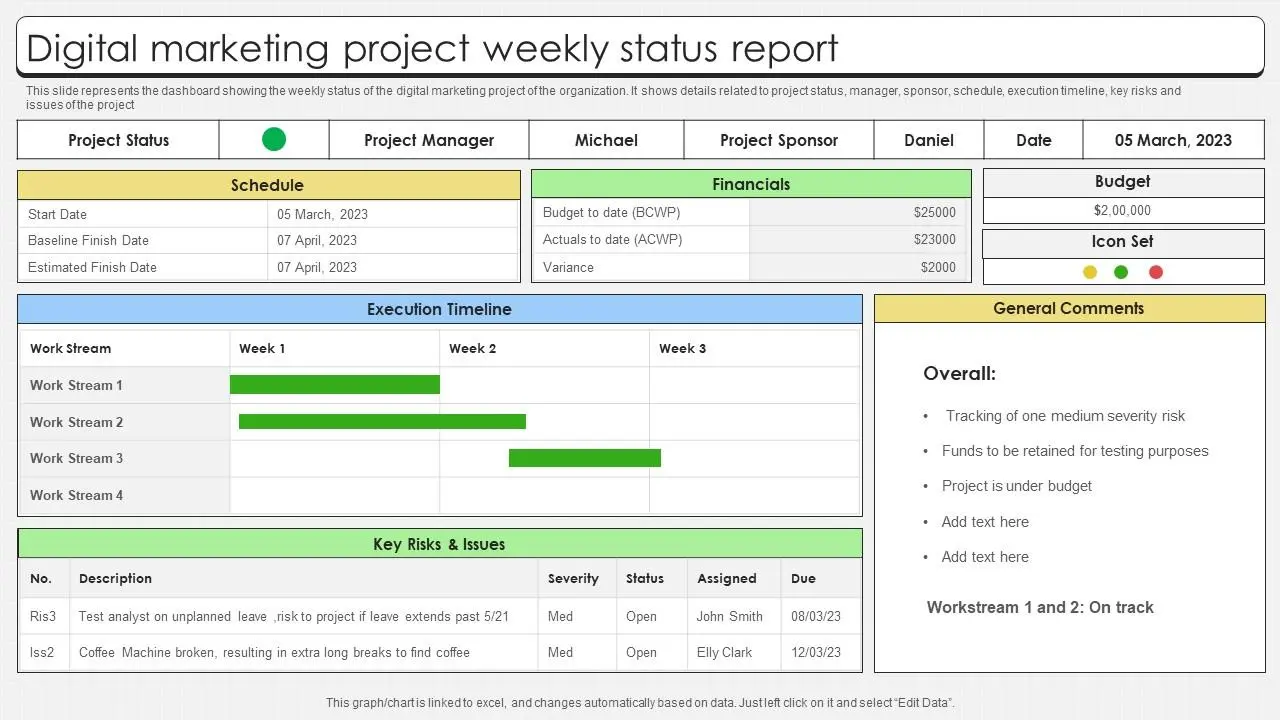Click the 'Project Status' label cell
The image size is (1280, 720).
click(118, 140)
